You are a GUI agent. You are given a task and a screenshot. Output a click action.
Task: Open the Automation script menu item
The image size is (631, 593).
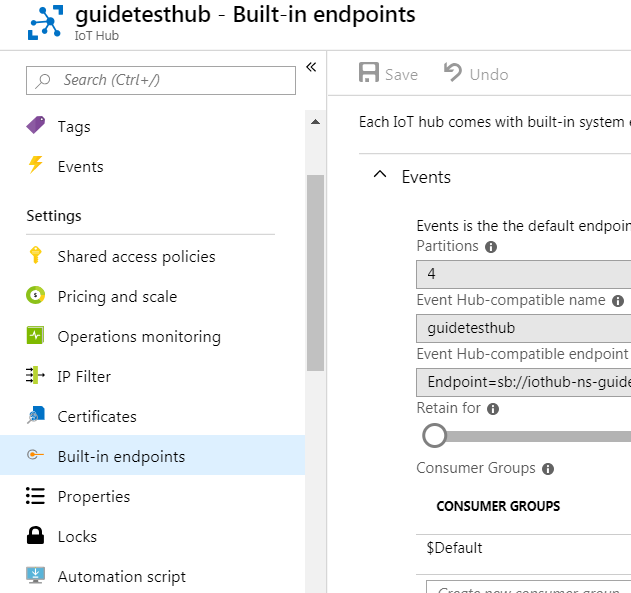click(122, 576)
